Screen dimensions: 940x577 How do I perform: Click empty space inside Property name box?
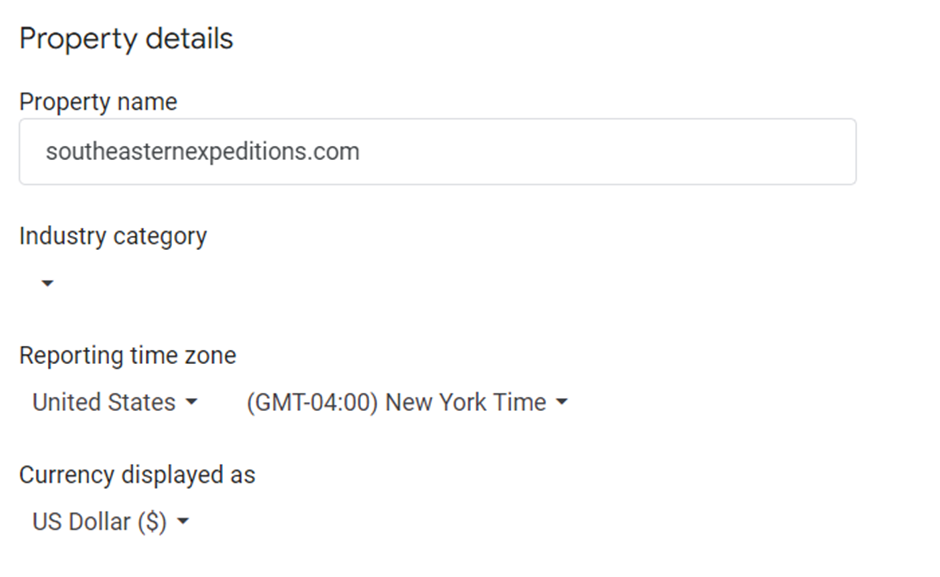click(650, 152)
